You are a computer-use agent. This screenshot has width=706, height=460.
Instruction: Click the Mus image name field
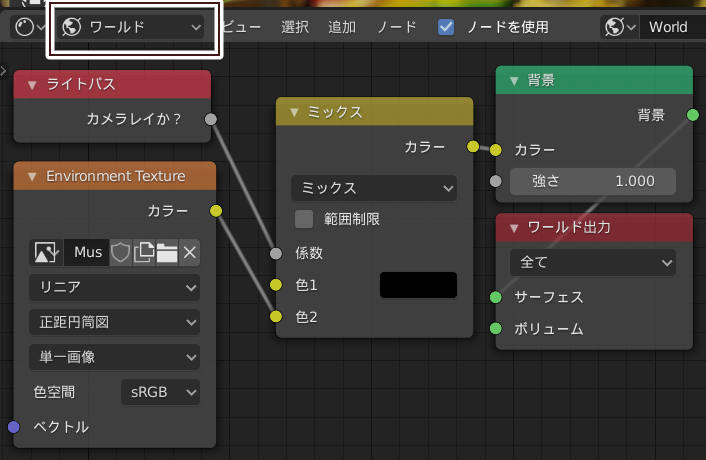pyautogui.click(x=87, y=252)
